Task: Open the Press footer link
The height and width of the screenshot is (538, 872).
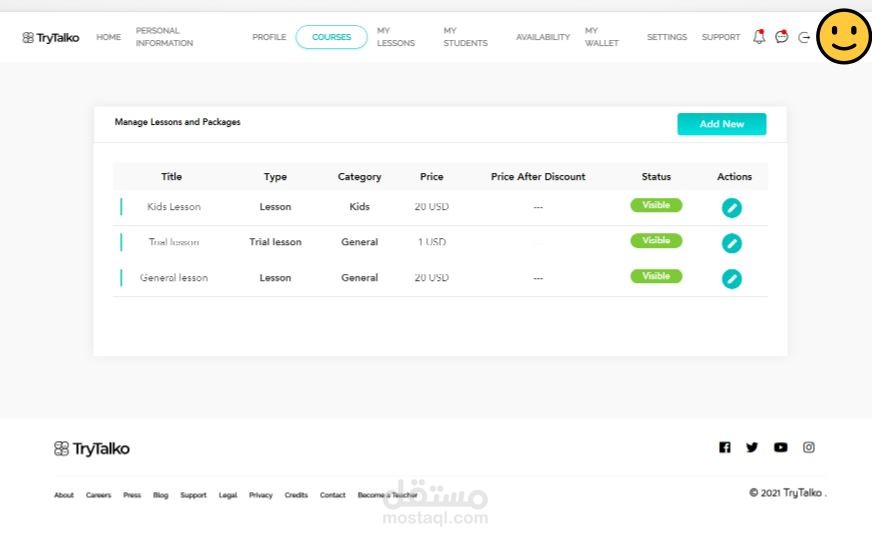Action: (132, 495)
